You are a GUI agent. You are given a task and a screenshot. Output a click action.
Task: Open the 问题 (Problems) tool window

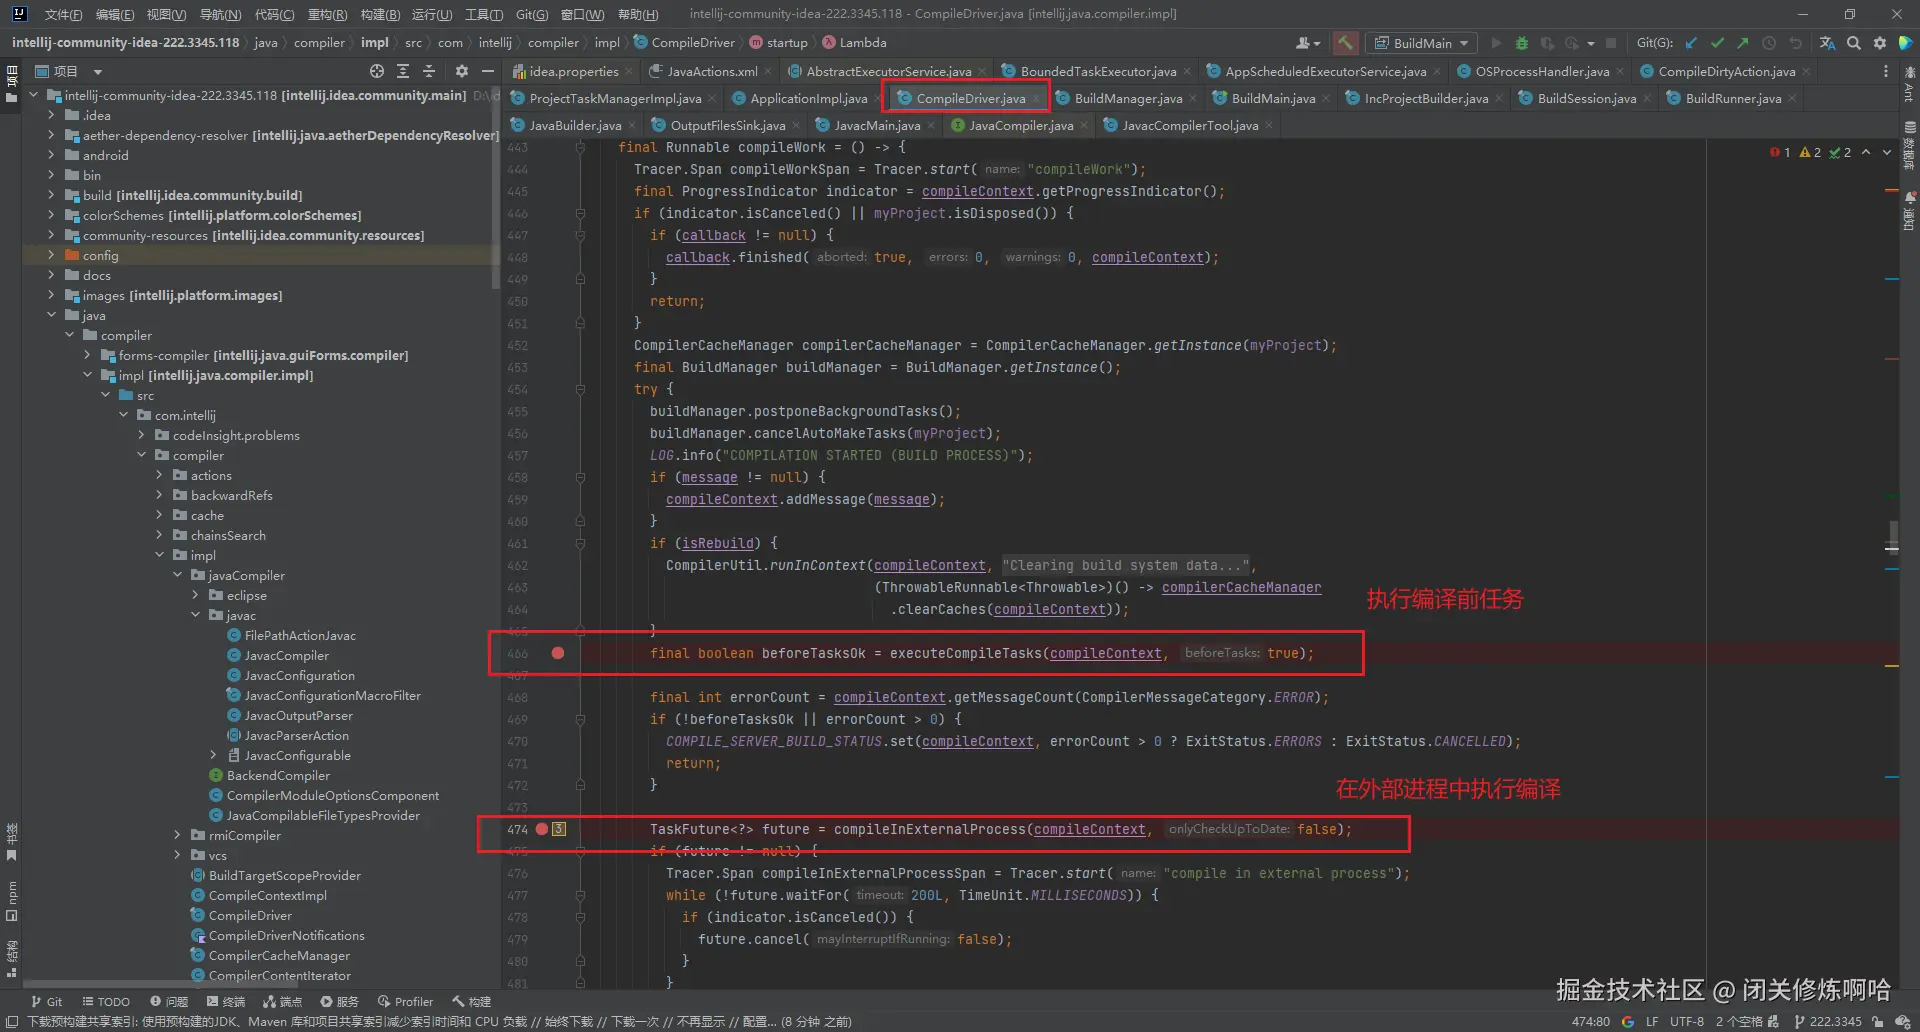(169, 1001)
